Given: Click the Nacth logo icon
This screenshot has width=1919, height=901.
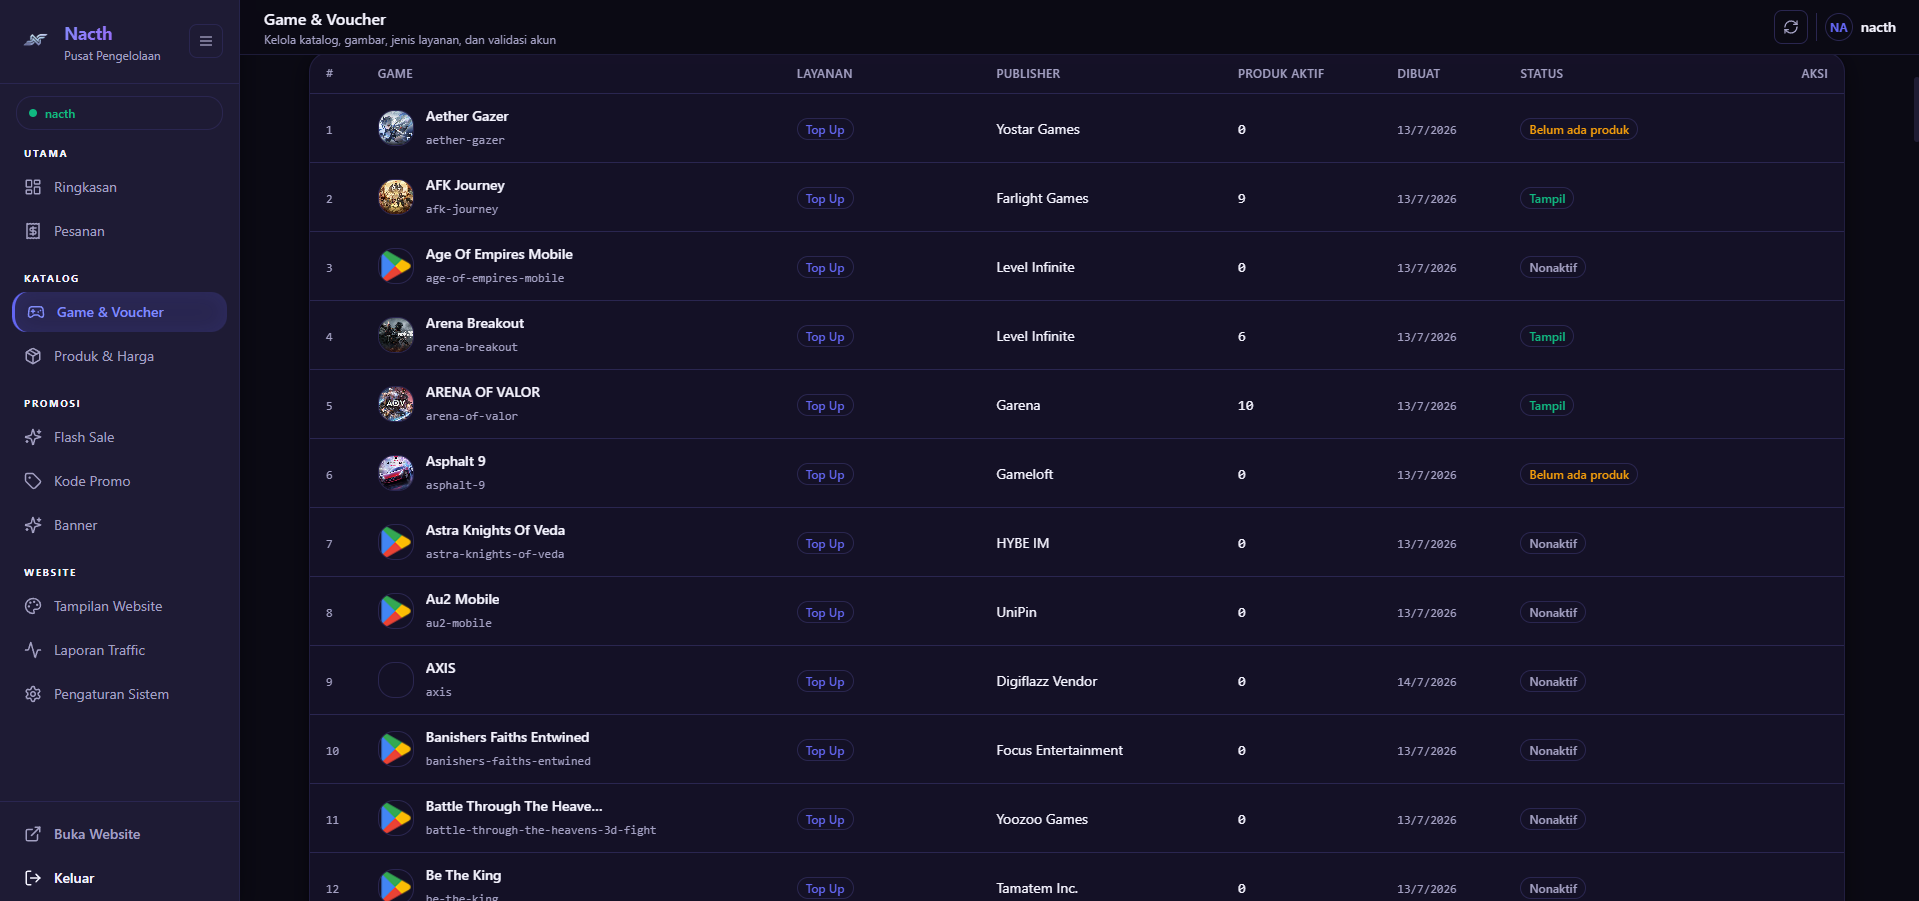Looking at the screenshot, I should 36,41.
